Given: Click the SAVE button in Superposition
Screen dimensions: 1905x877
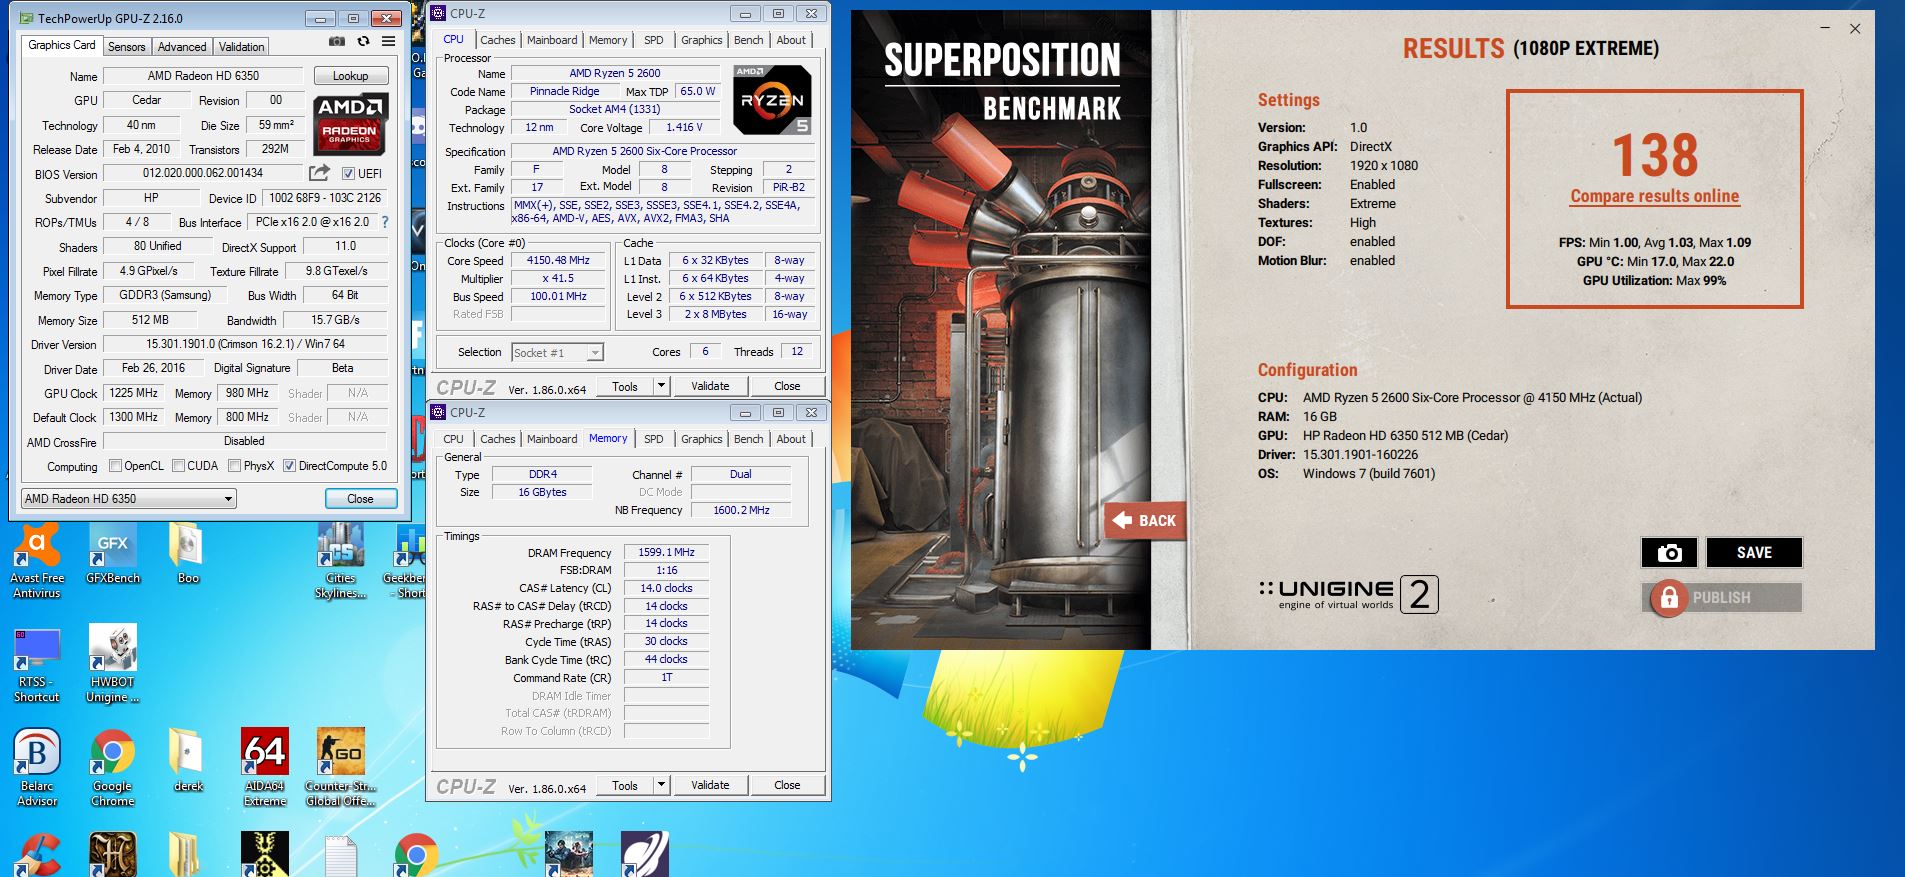Looking at the screenshot, I should coord(1754,553).
